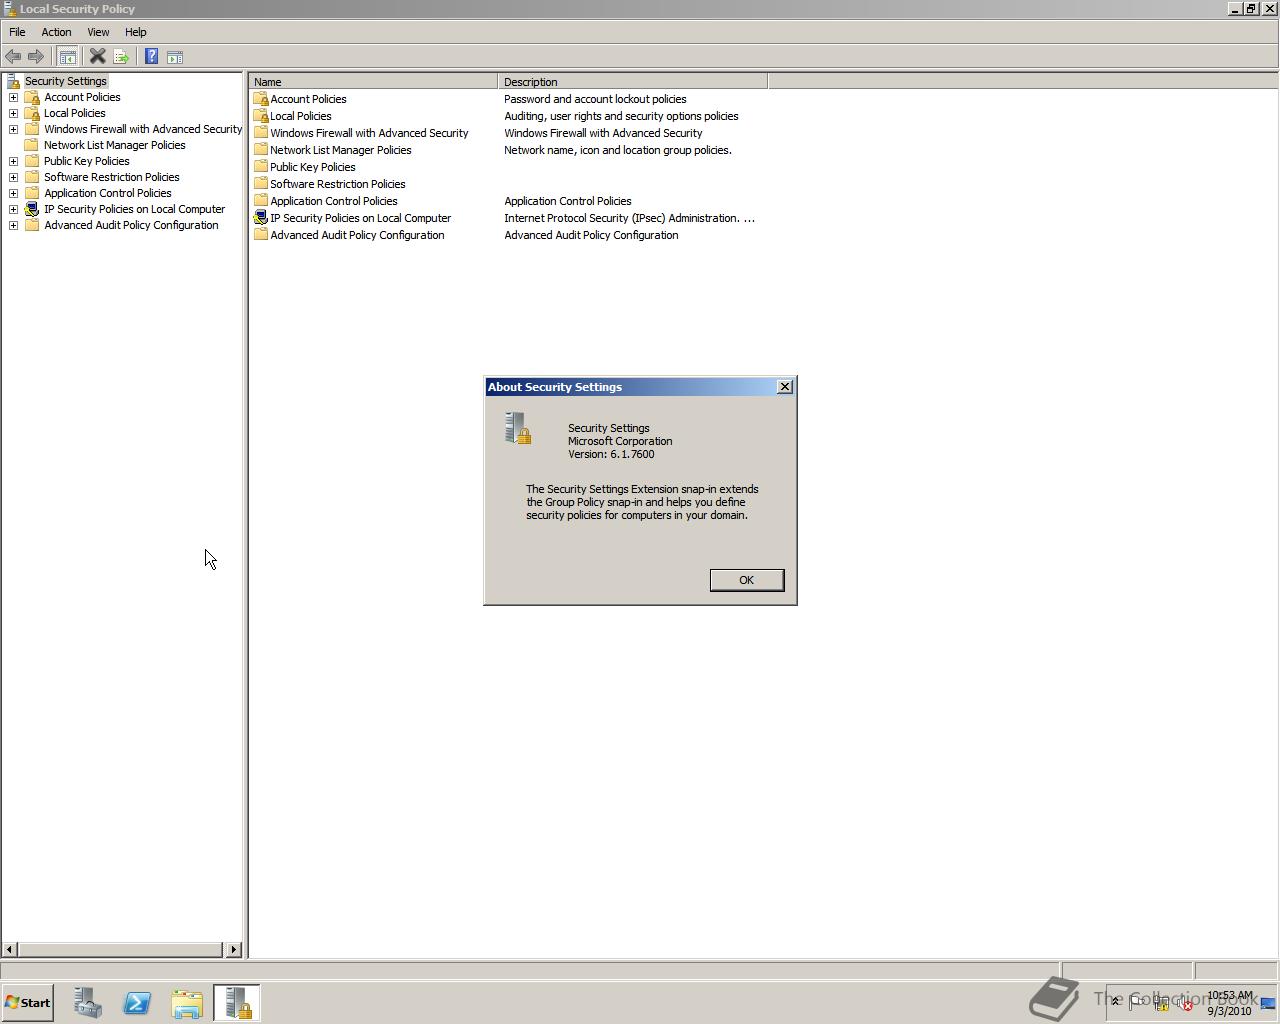Select Software Restriction Policies in right list

(338, 184)
